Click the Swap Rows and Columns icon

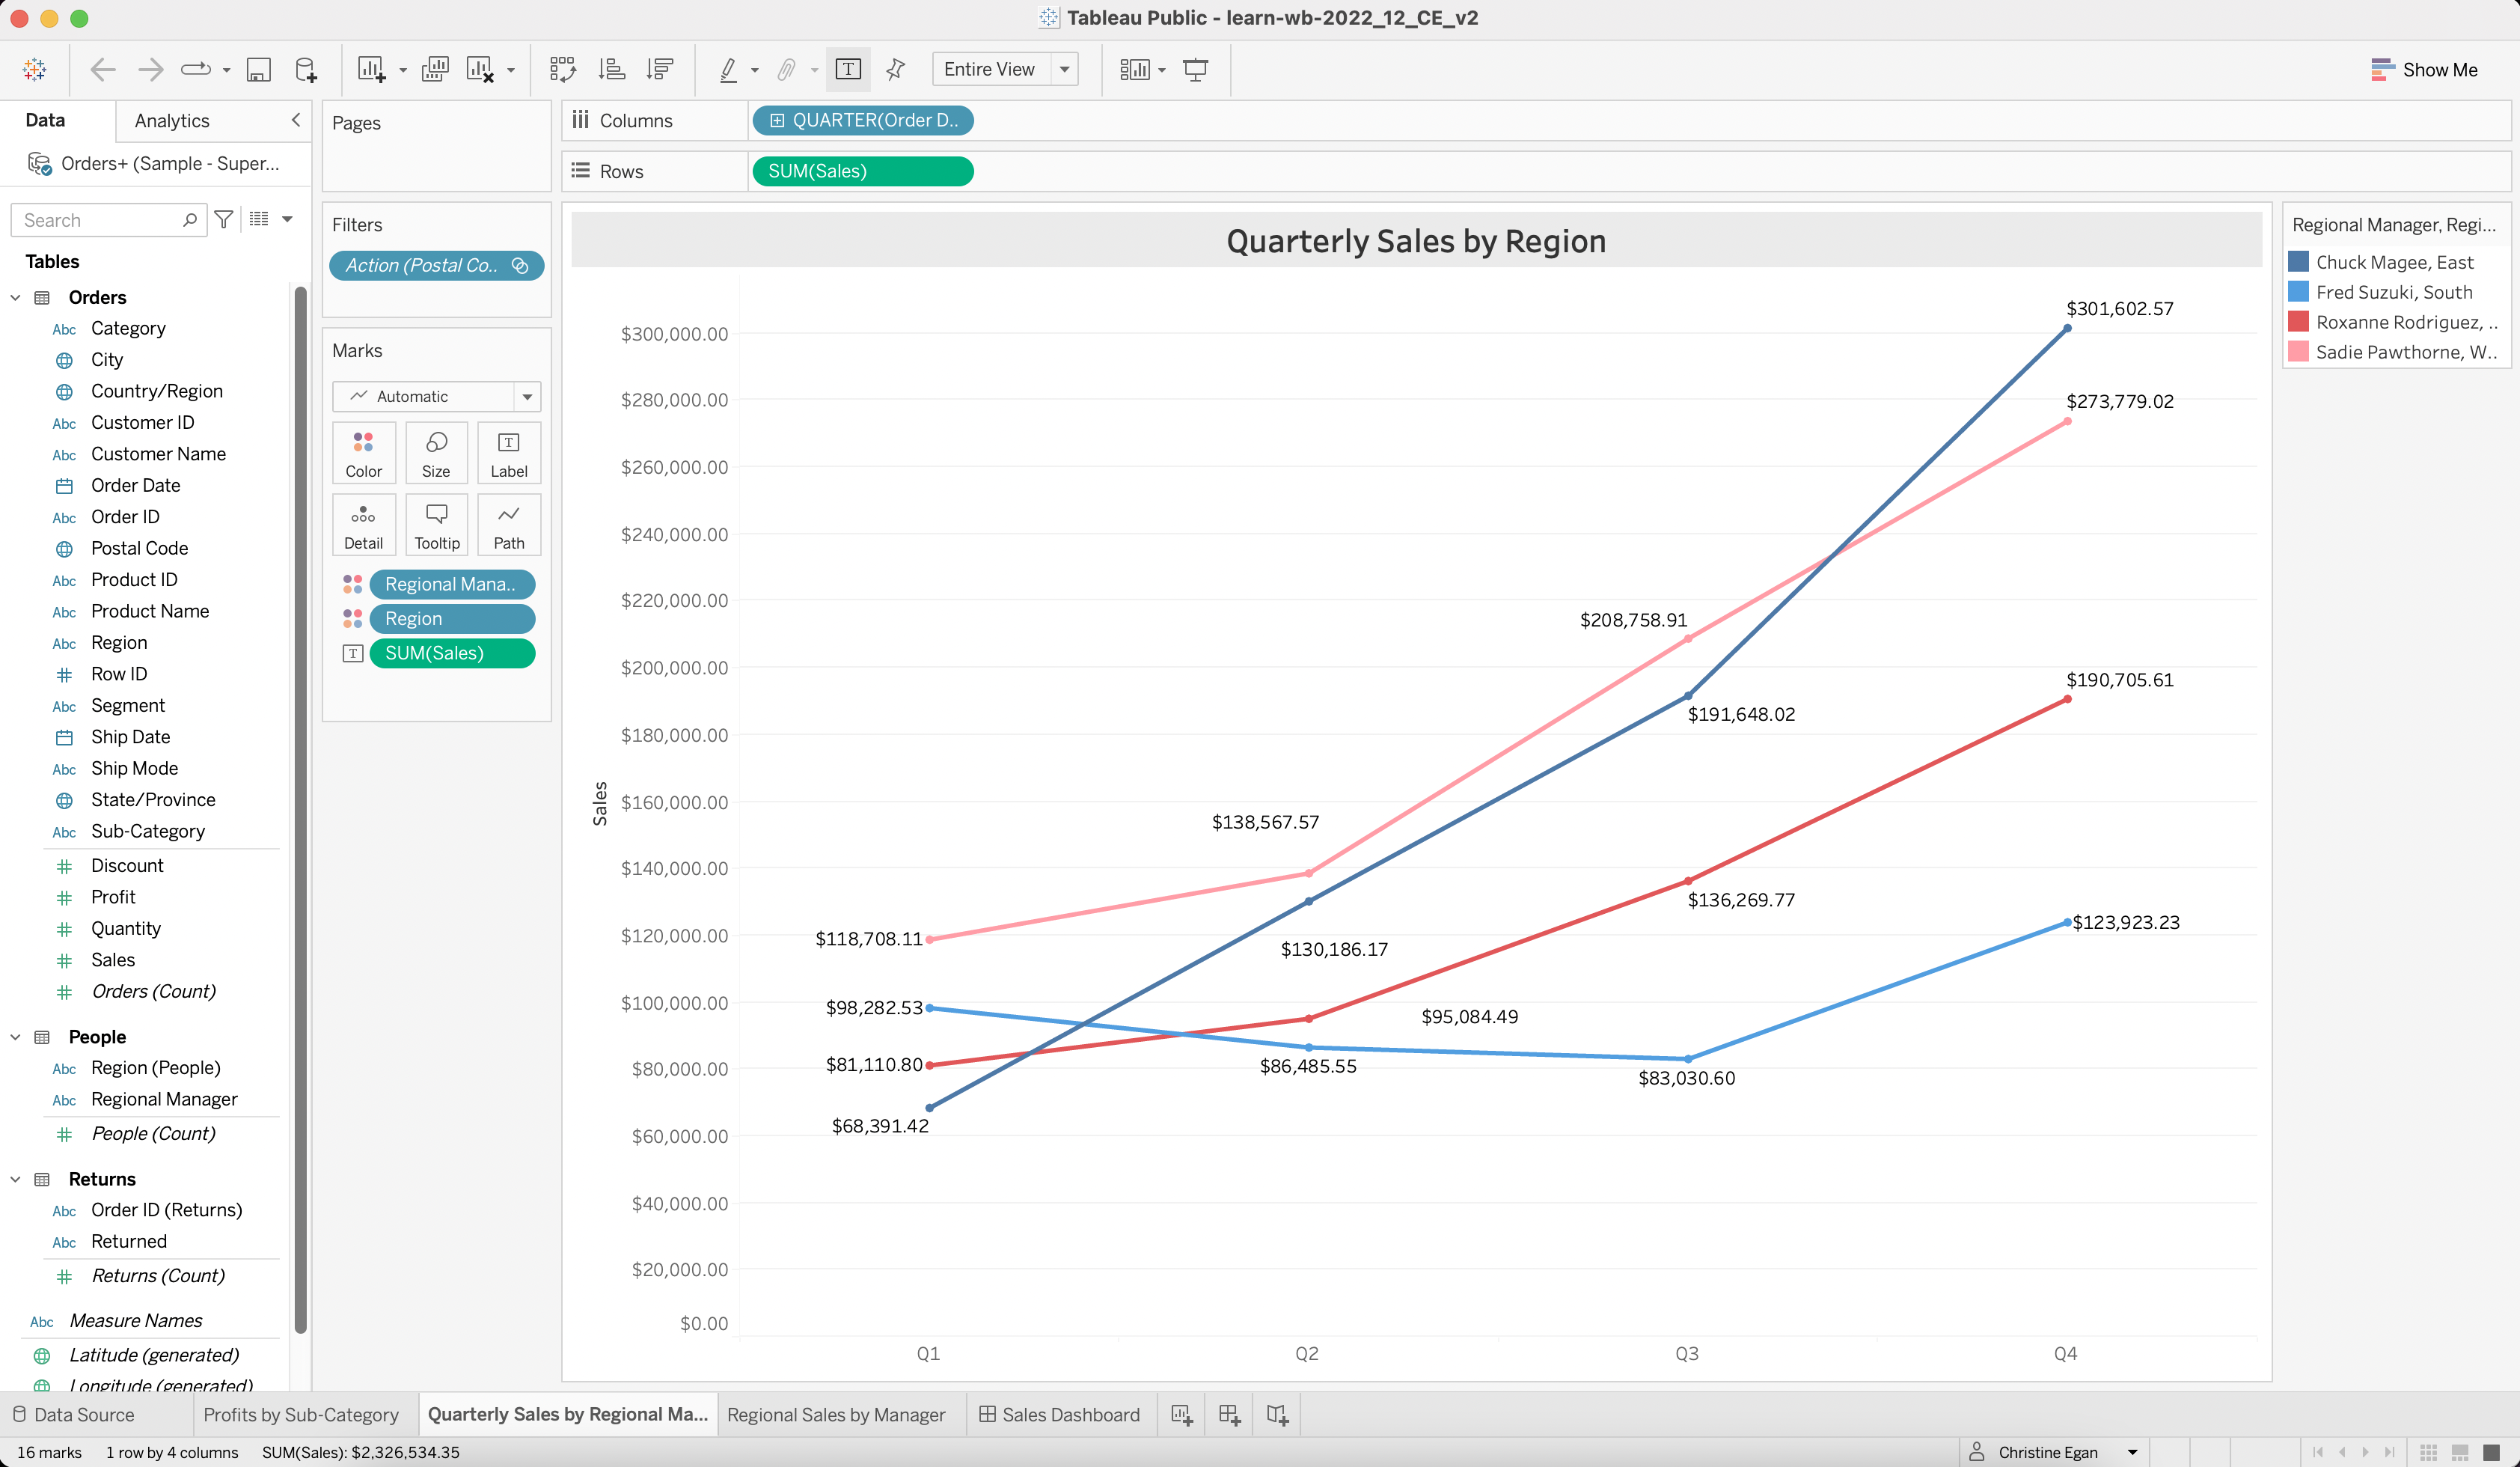point(562,69)
